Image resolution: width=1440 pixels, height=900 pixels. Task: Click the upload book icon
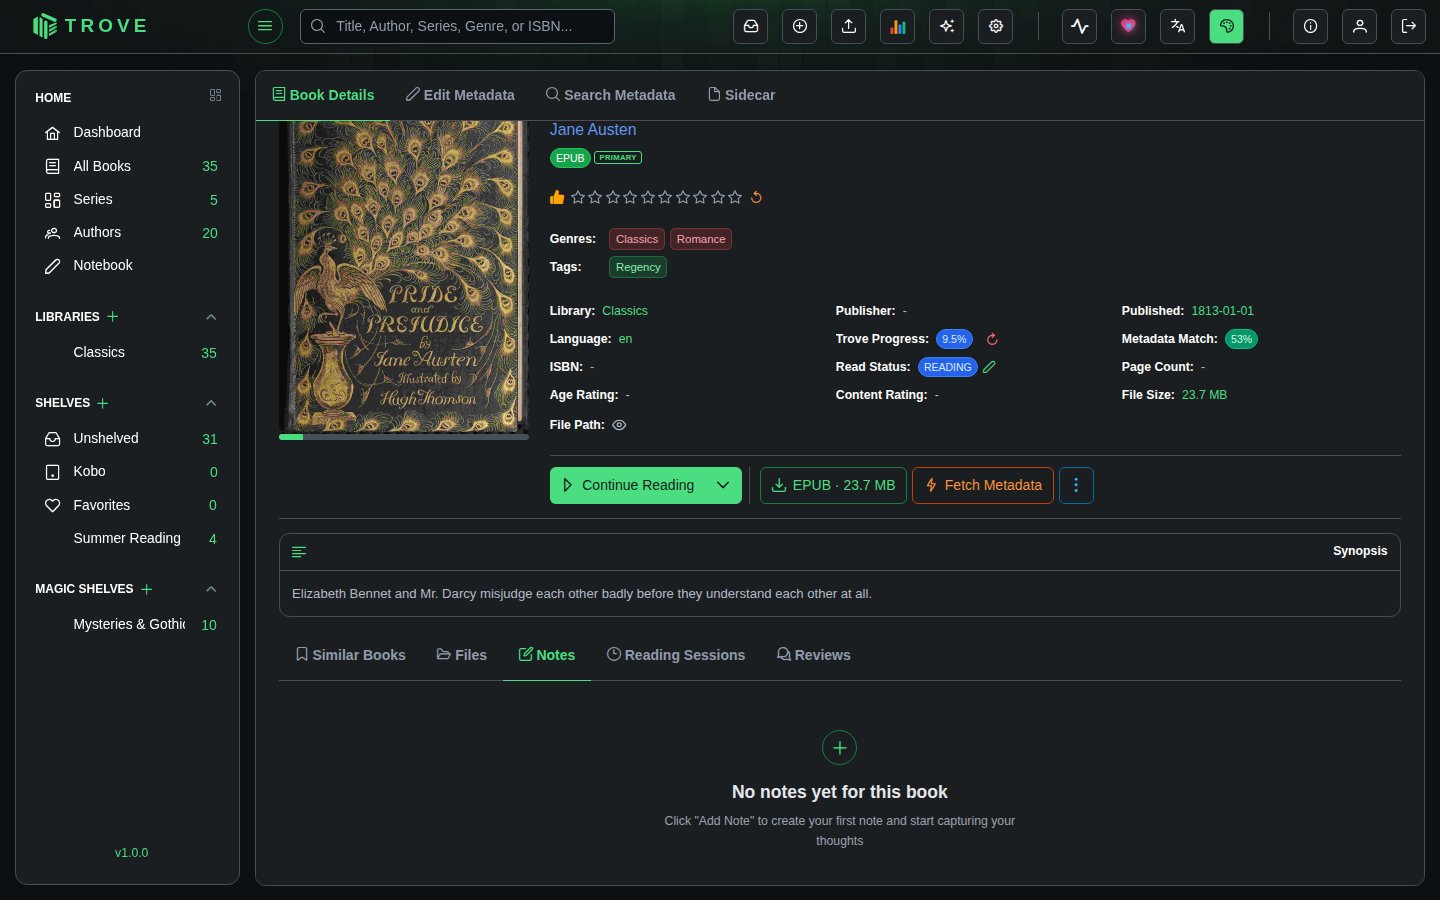pyautogui.click(x=849, y=27)
